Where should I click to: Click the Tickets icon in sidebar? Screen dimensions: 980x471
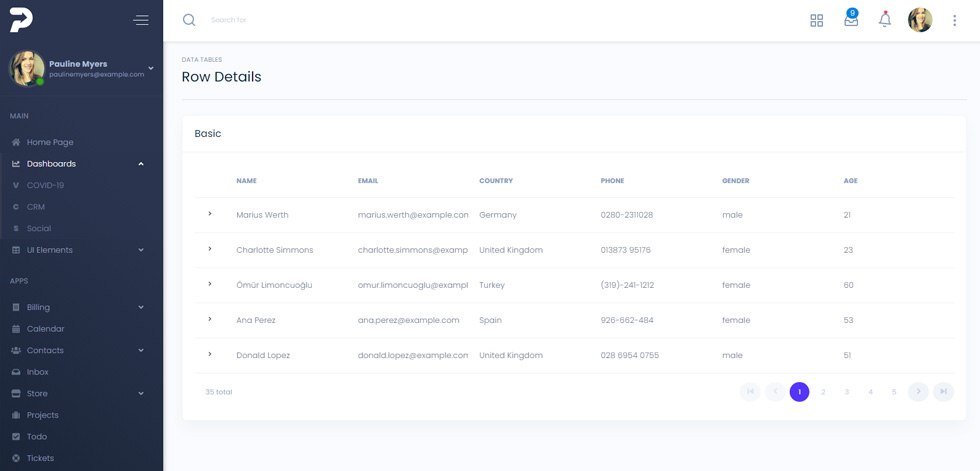[16, 458]
